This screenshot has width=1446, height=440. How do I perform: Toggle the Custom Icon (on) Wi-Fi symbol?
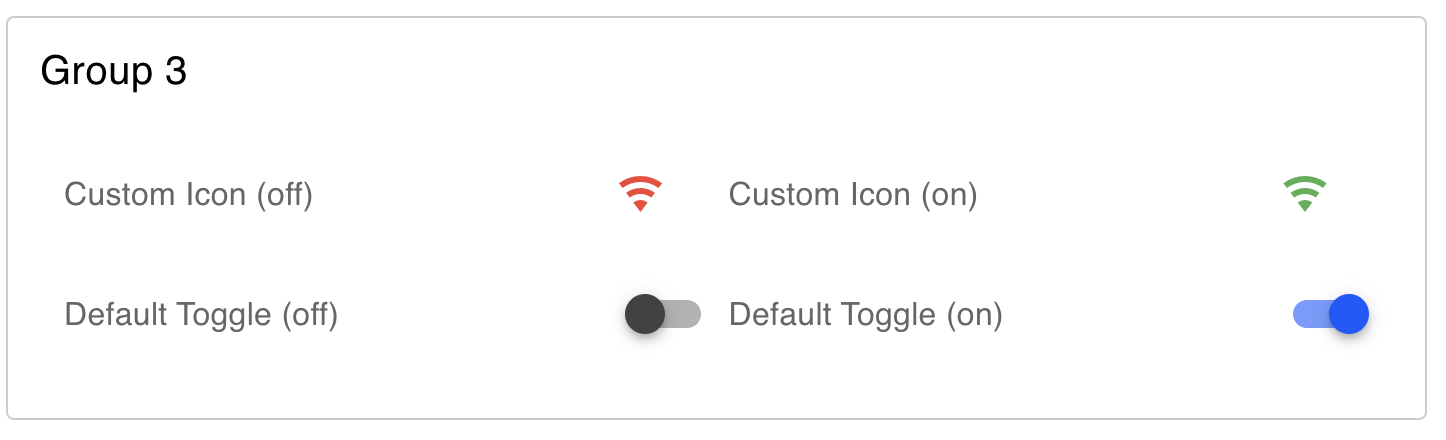pos(1305,194)
